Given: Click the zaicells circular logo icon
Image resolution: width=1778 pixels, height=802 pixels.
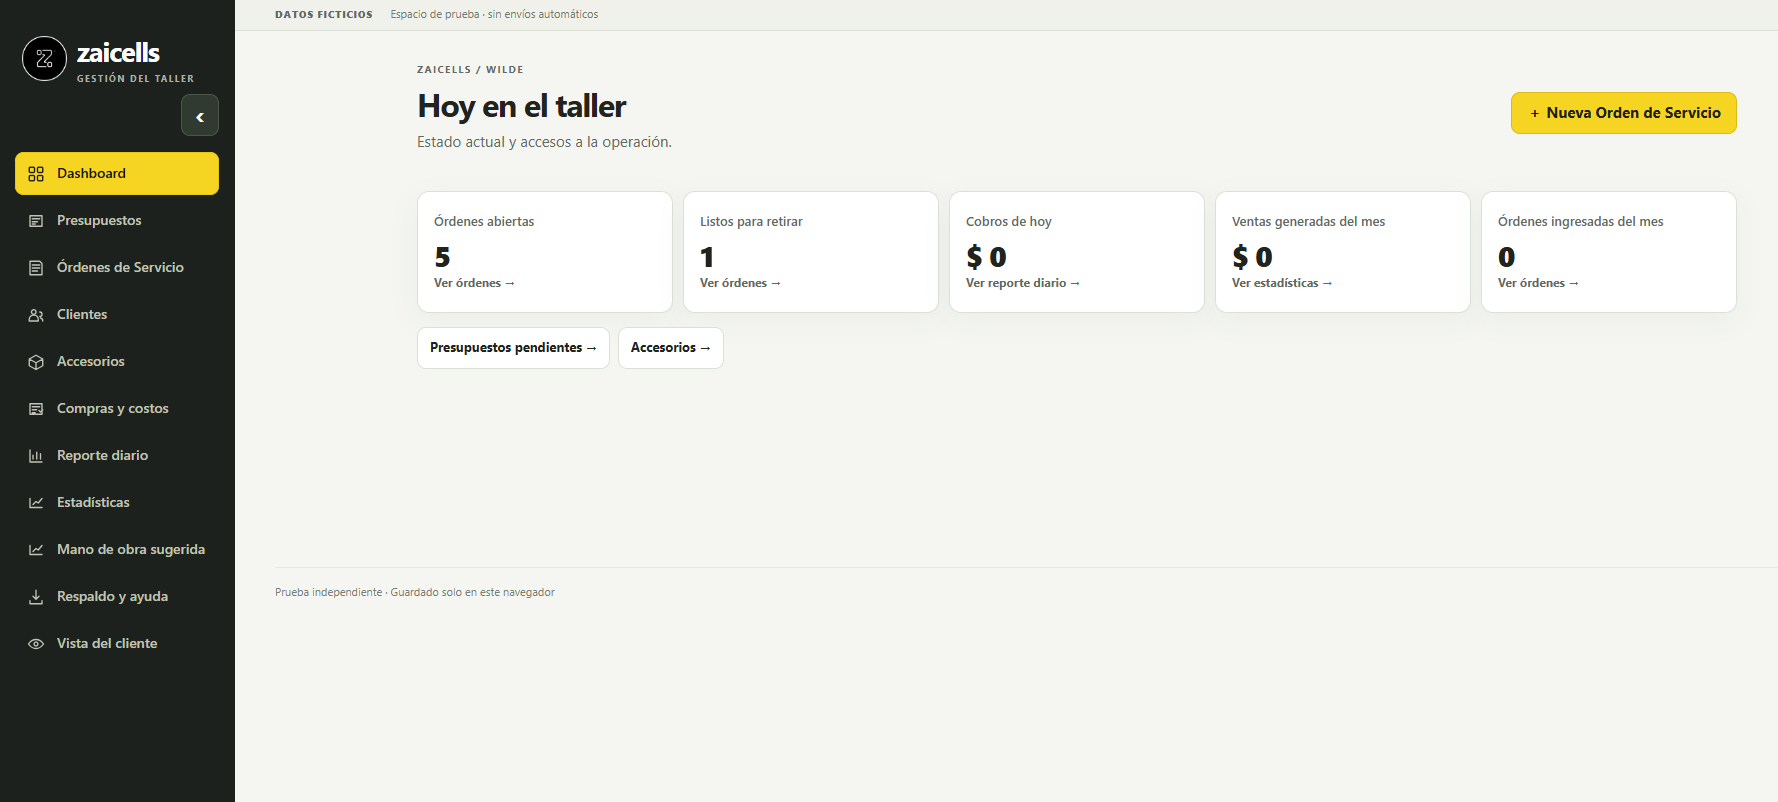Looking at the screenshot, I should (x=44, y=59).
